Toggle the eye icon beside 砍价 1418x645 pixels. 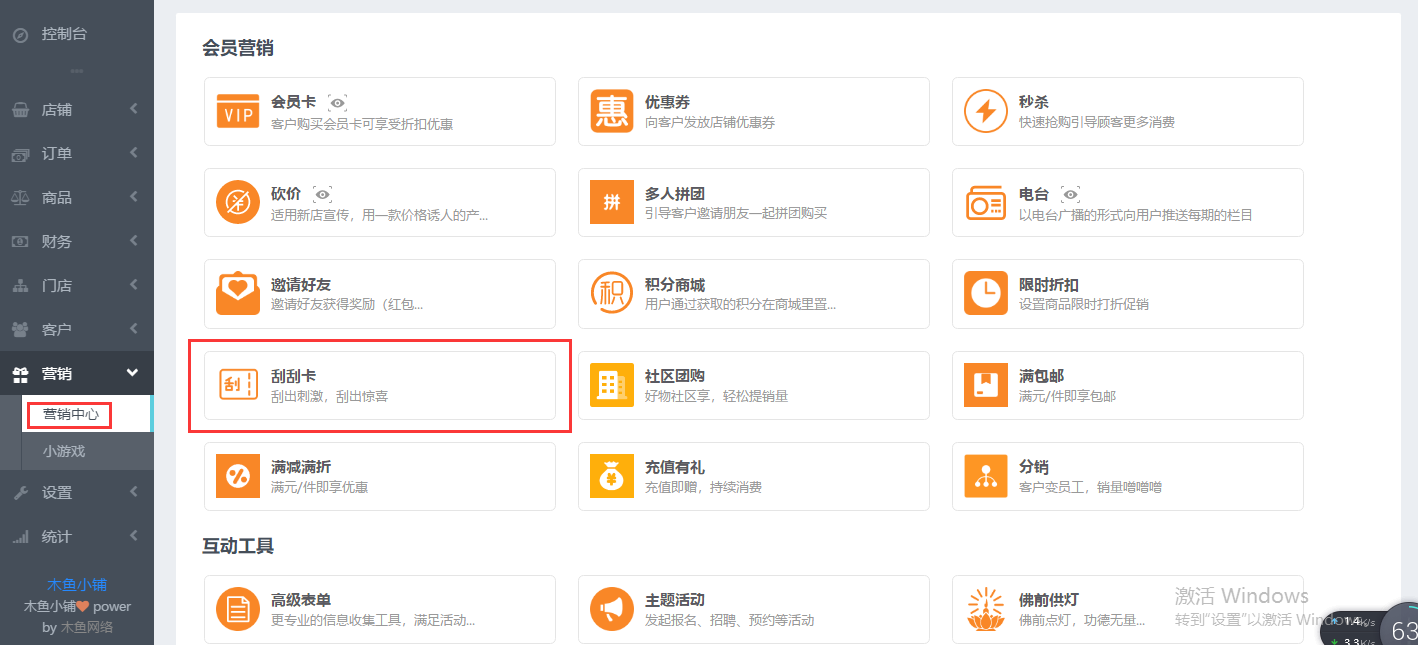322,194
